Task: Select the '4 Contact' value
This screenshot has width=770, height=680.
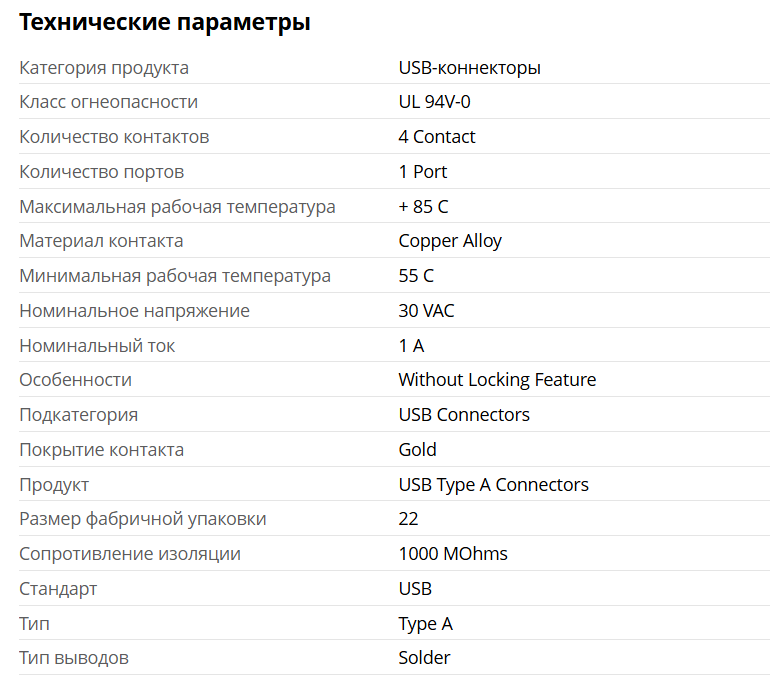Action: tap(437, 137)
